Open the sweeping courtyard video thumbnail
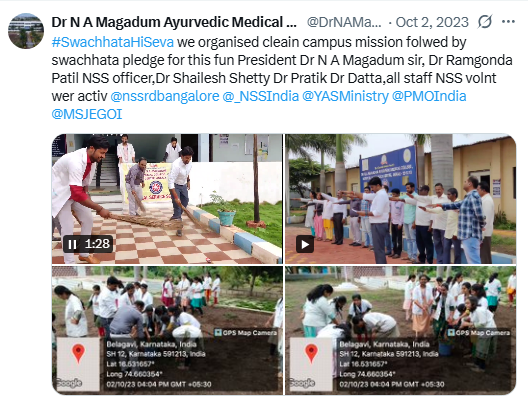 click(167, 199)
